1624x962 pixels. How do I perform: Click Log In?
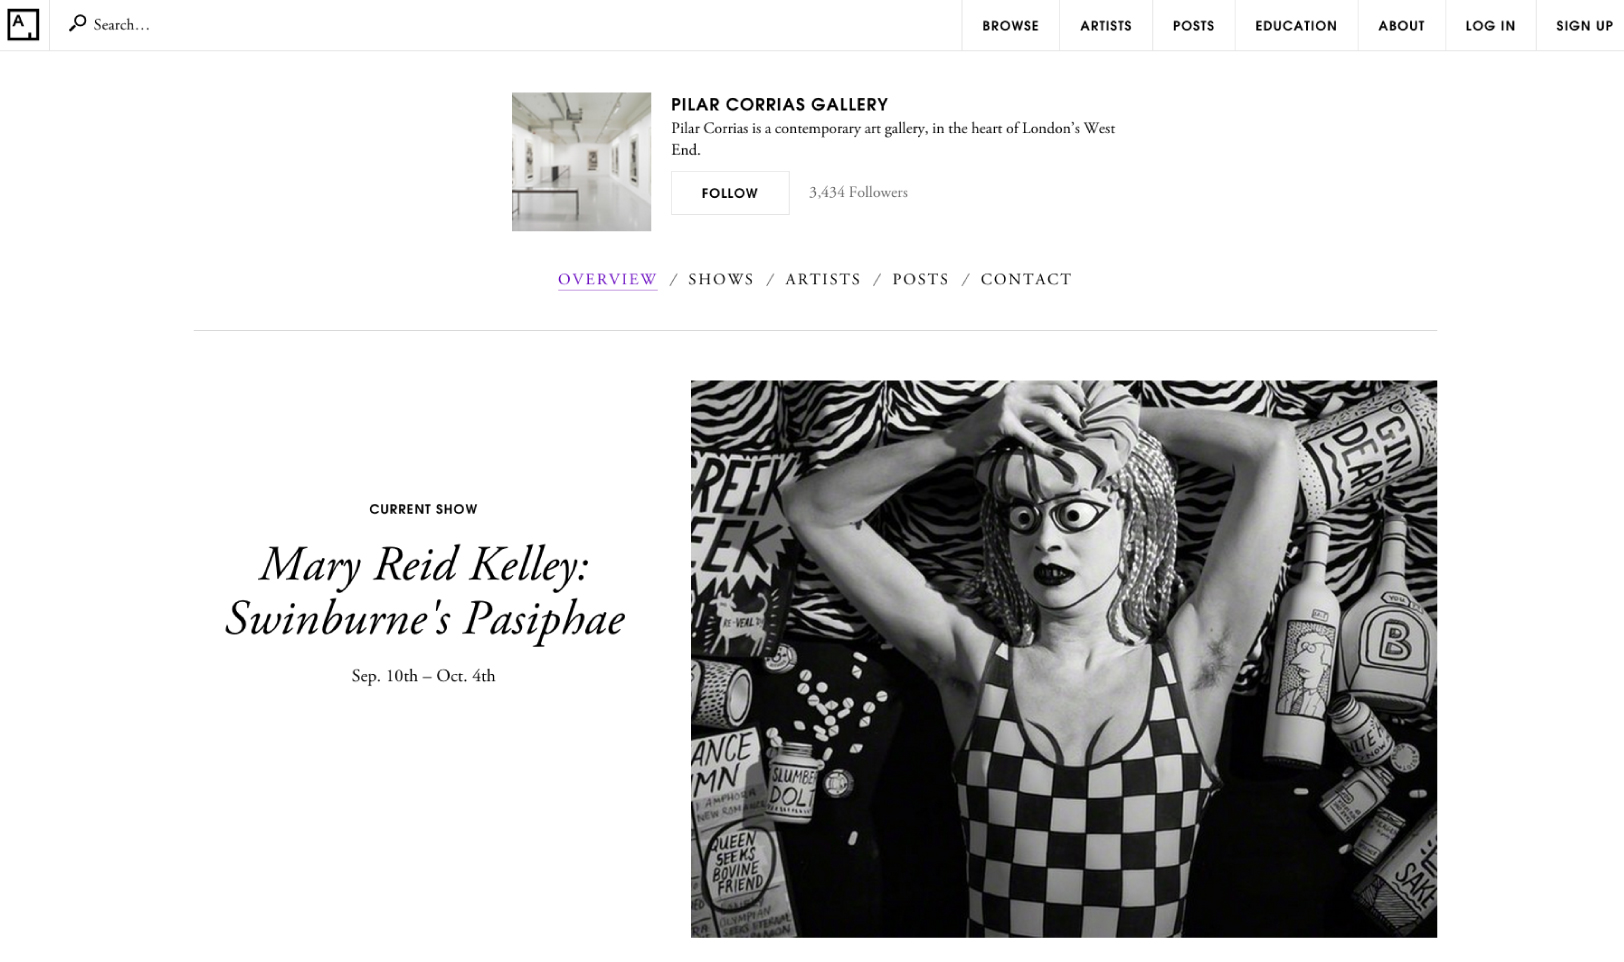(1490, 26)
